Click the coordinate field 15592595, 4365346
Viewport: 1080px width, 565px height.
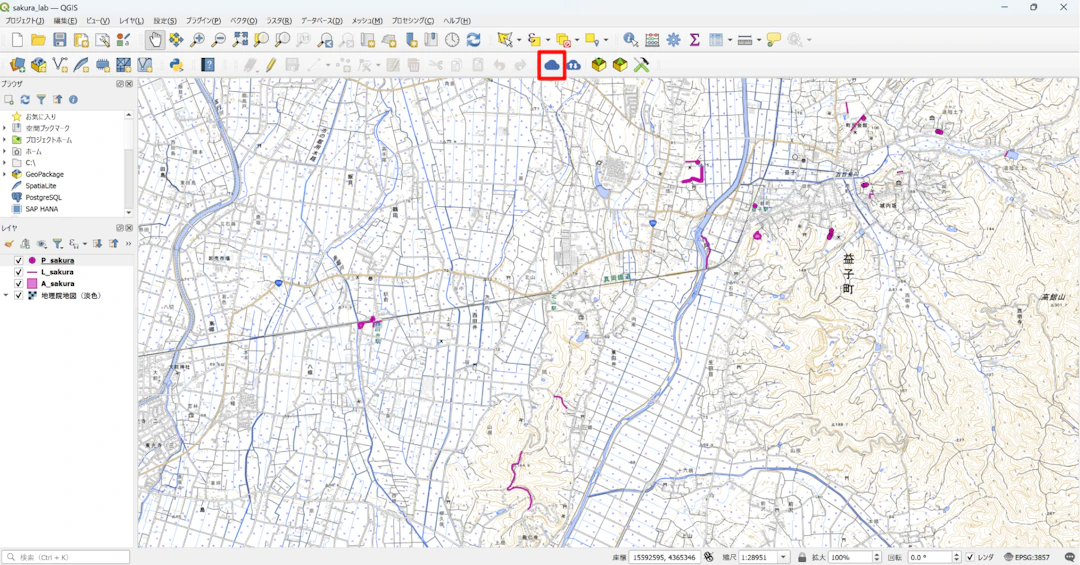664,557
